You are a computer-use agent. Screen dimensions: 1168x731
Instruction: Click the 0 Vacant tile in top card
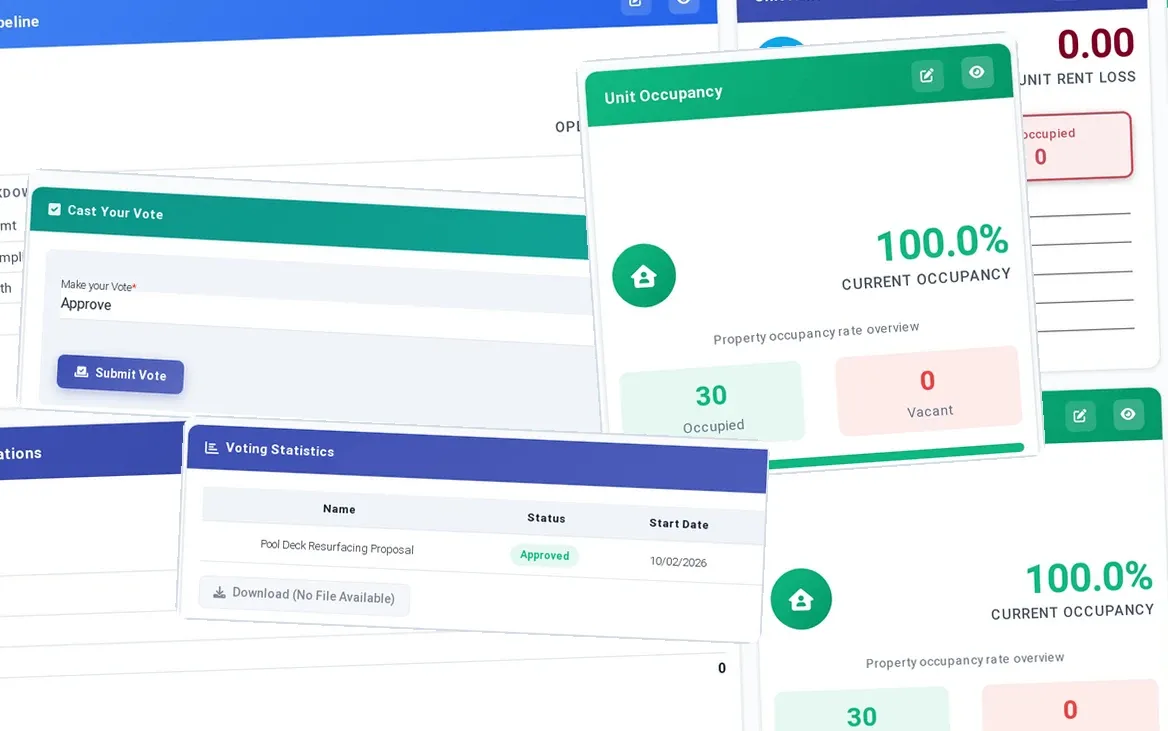point(928,390)
